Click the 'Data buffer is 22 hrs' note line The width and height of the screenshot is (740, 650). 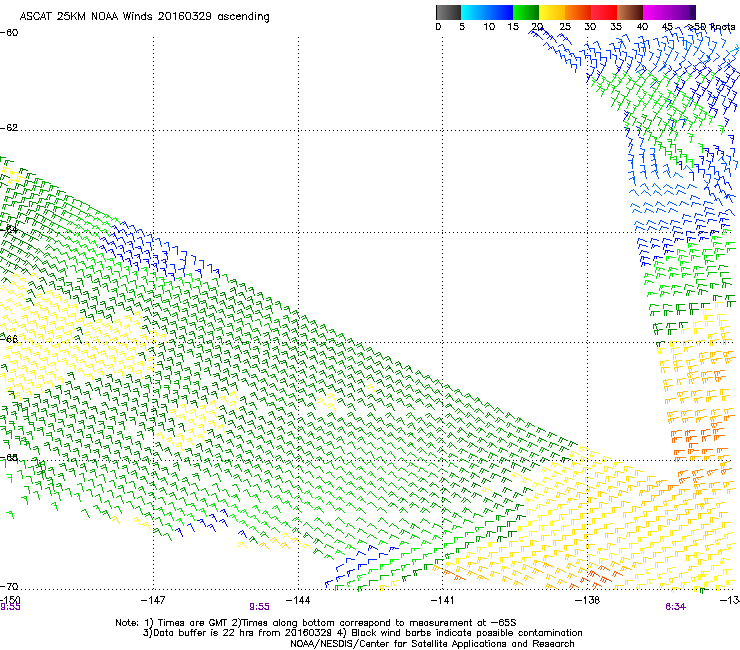(362, 633)
